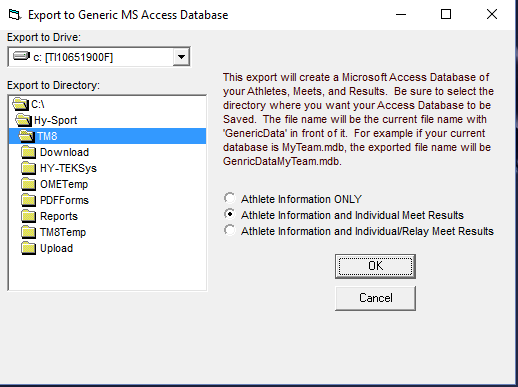Click the Download folder icon
This screenshot has height=387, width=518.
coord(28,152)
